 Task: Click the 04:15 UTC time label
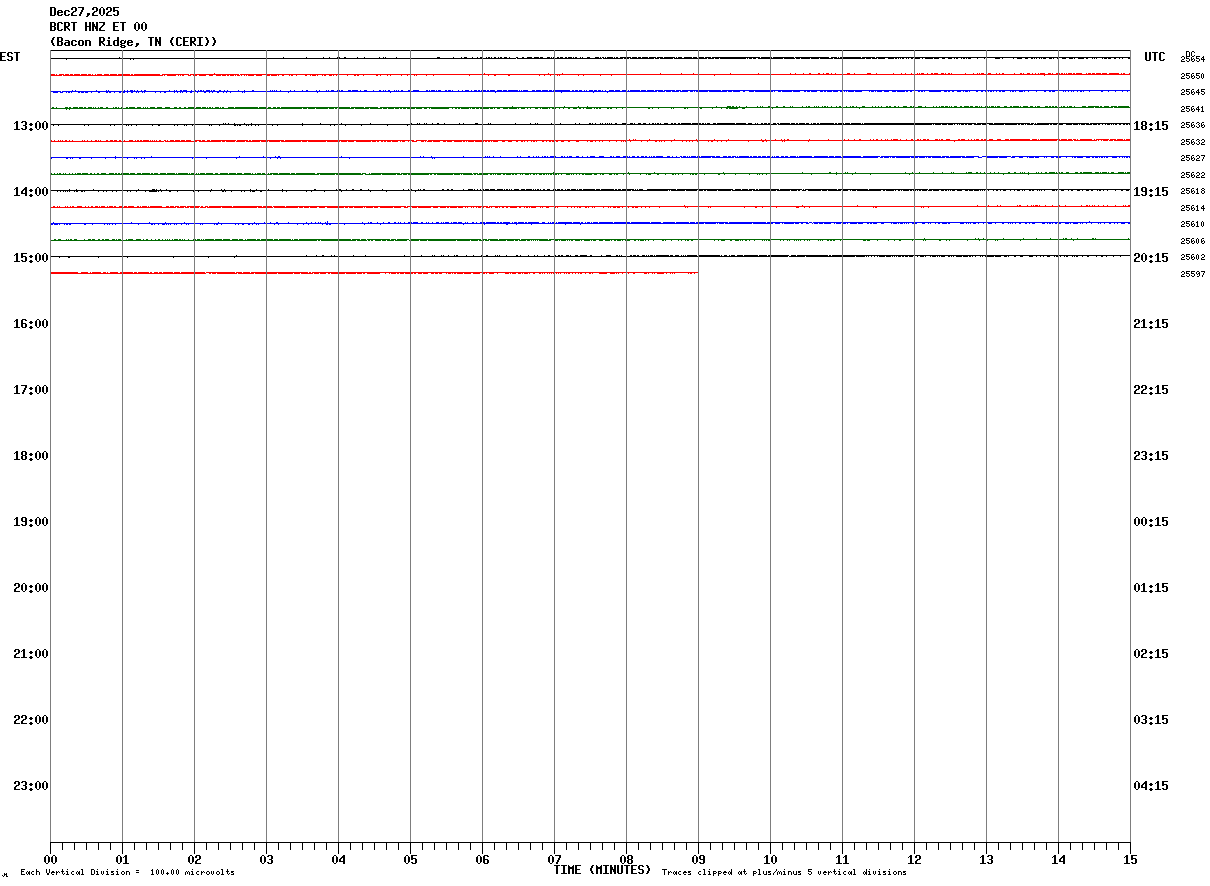(x=1151, y=785)
